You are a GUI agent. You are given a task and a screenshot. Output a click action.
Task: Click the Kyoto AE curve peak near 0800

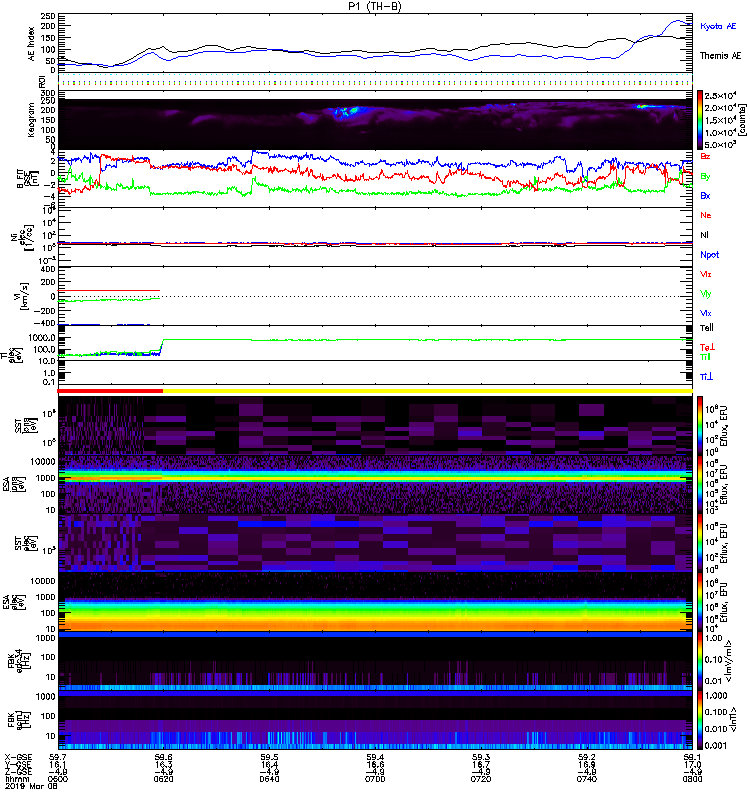[679, 21]
